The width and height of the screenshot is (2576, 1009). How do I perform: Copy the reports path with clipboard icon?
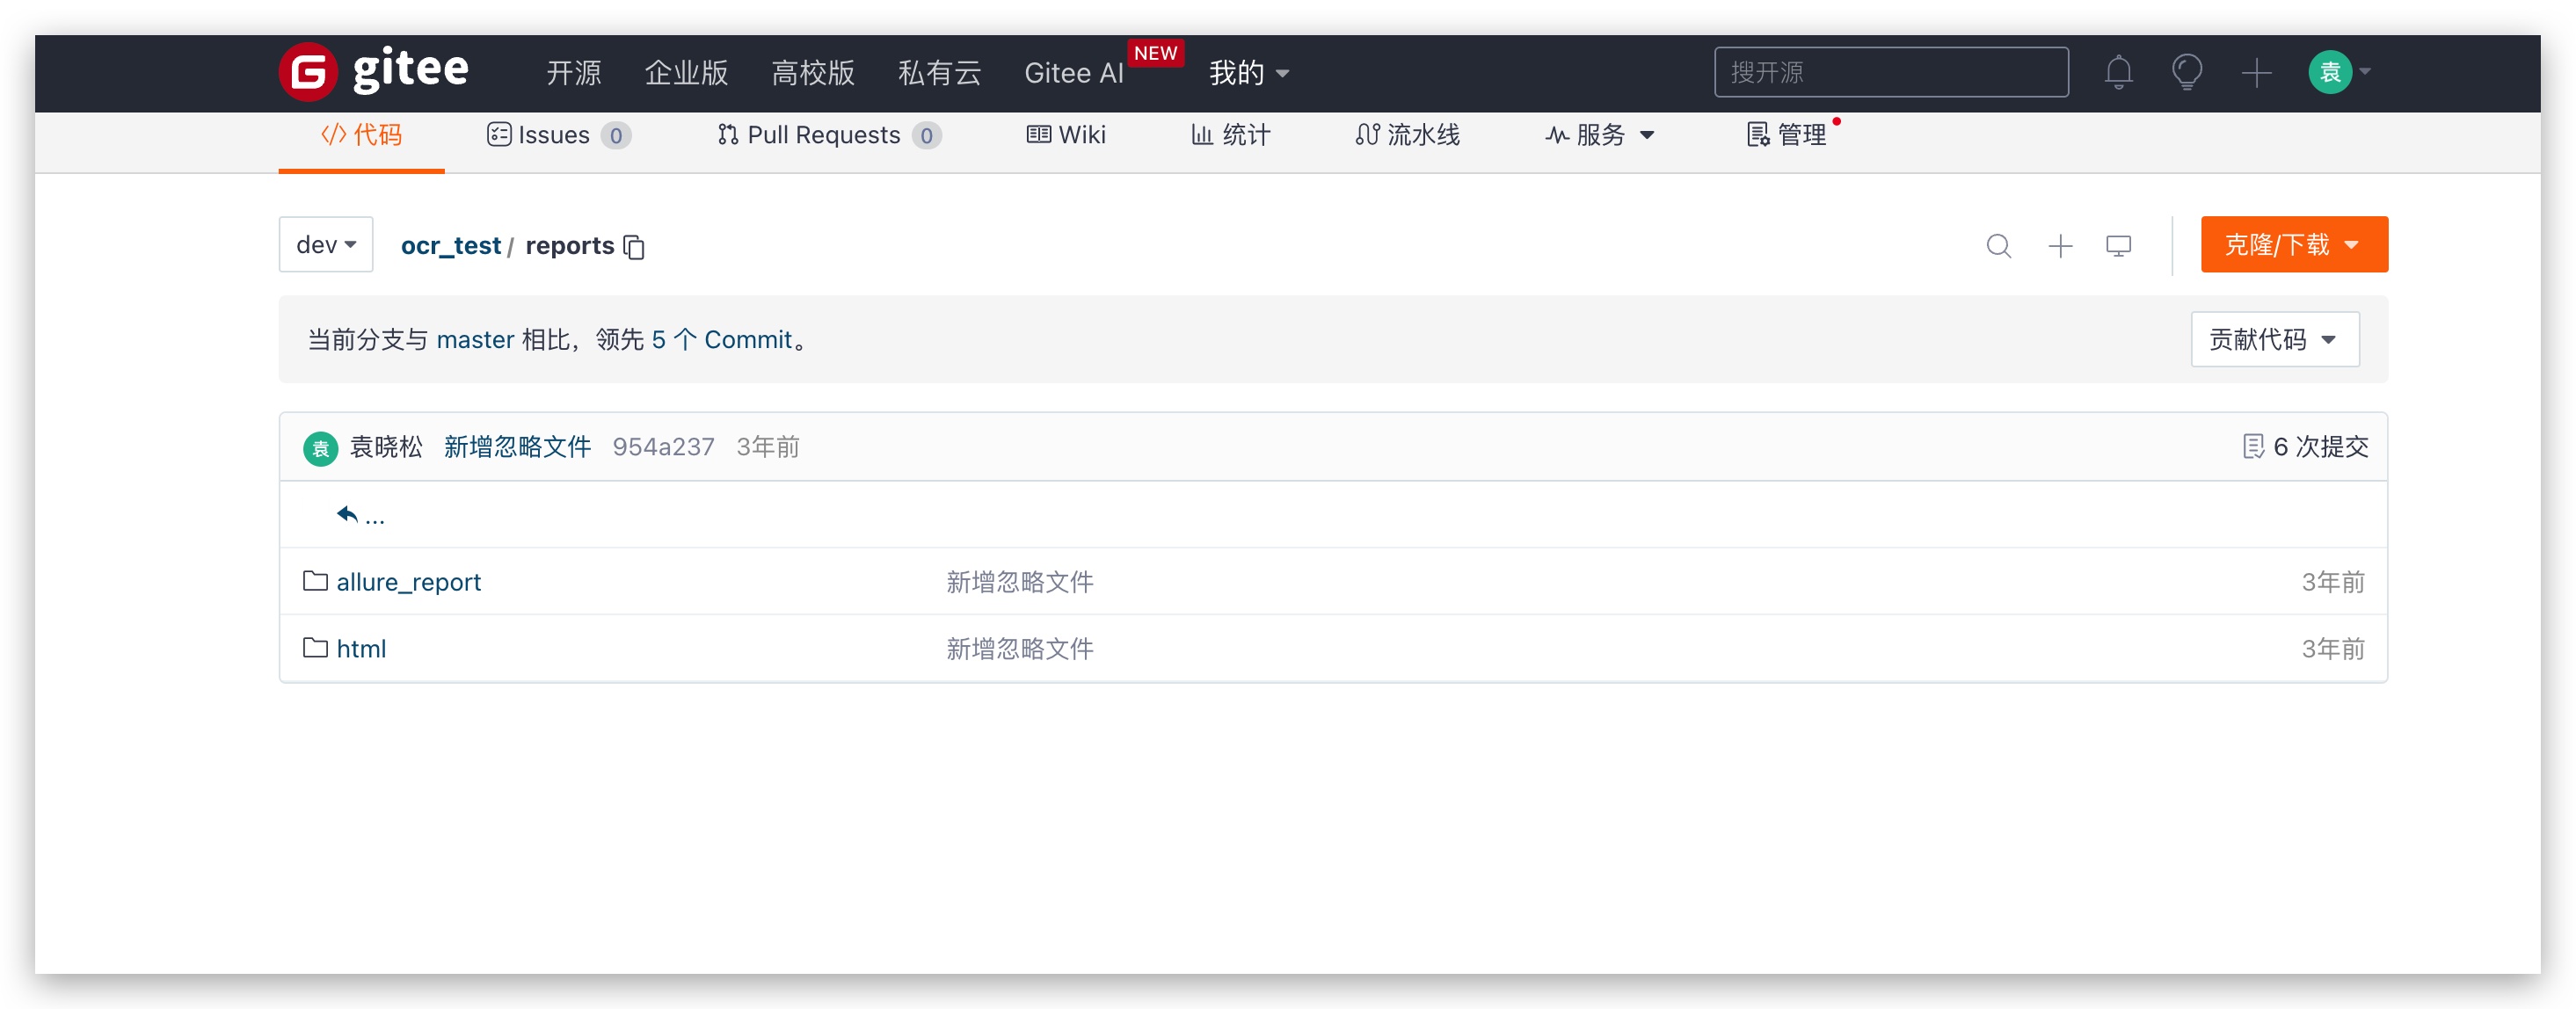[634, 246]
